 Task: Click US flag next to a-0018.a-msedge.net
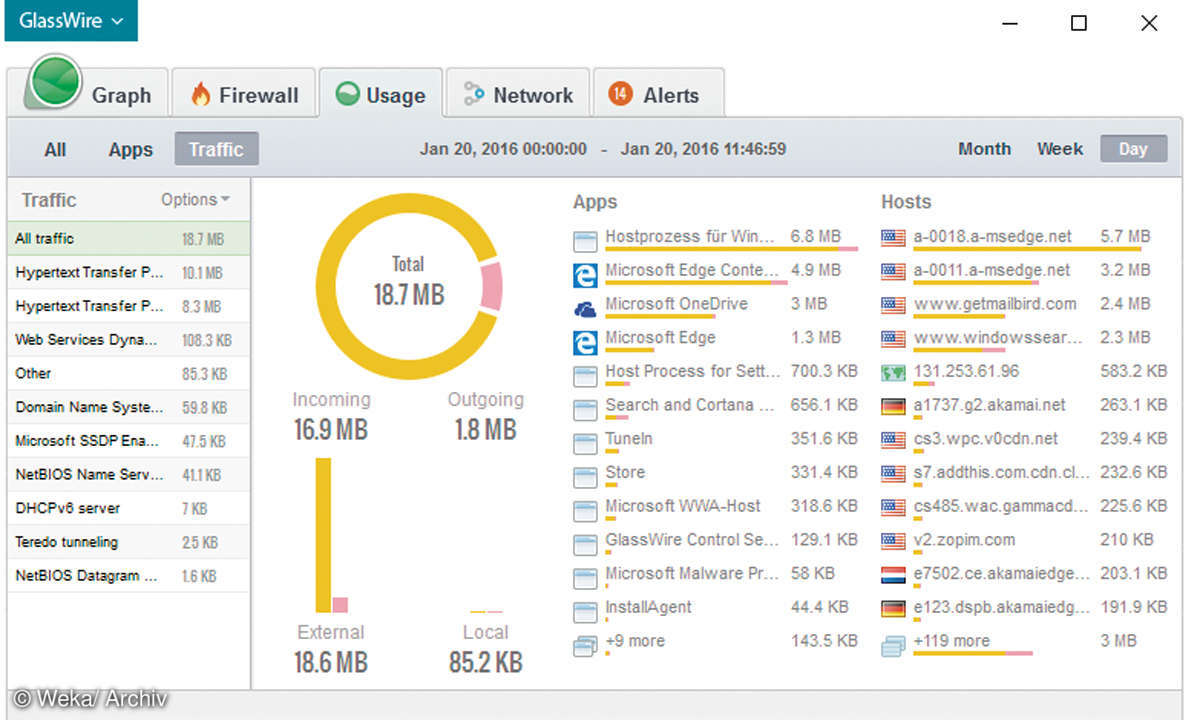(893, 238)
